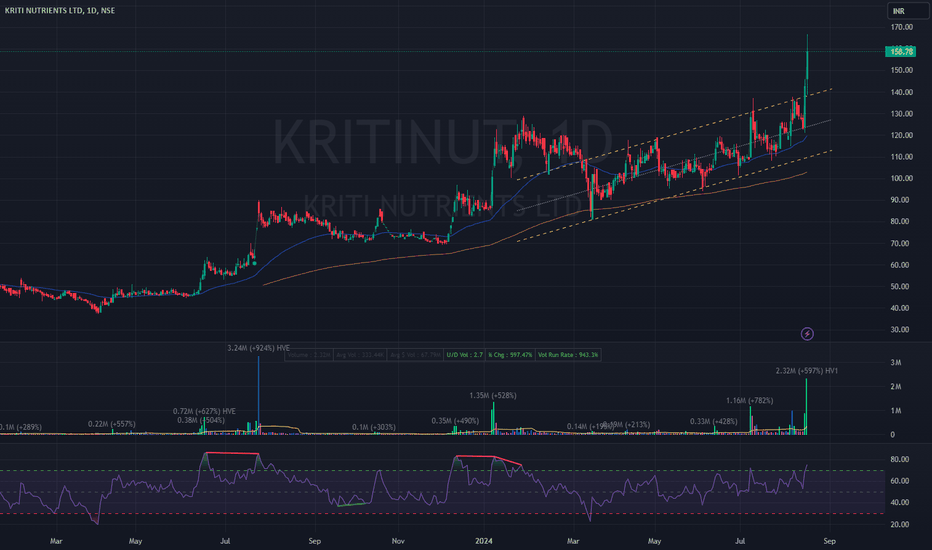Click the 20.00 RSI axis label
This screenshot has height=550, width=932.
point(899,524)
